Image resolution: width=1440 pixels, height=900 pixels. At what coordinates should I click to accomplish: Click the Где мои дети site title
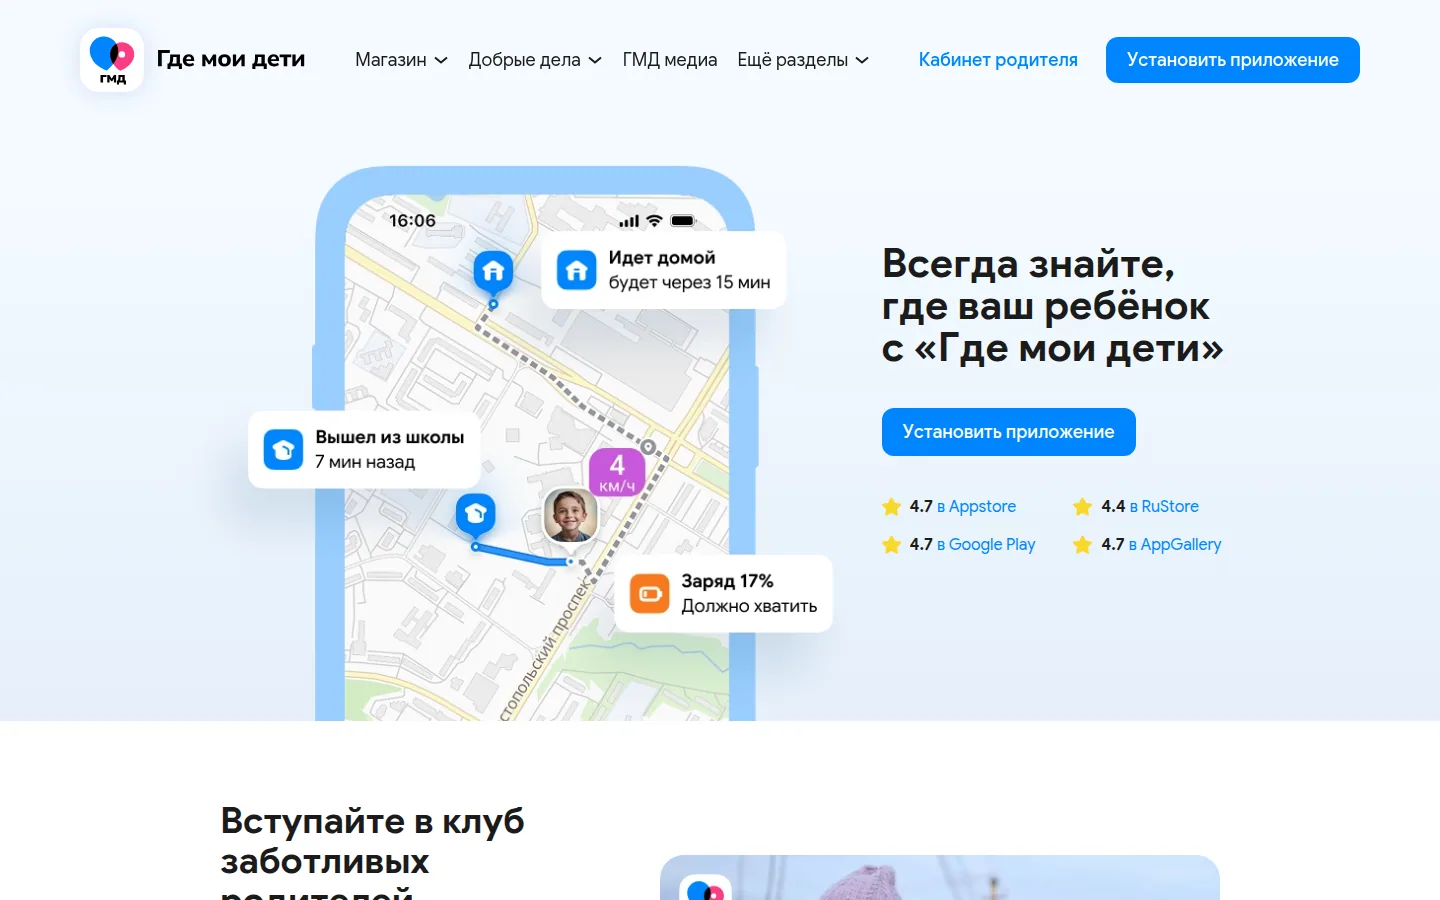click(x=231, y=60)
